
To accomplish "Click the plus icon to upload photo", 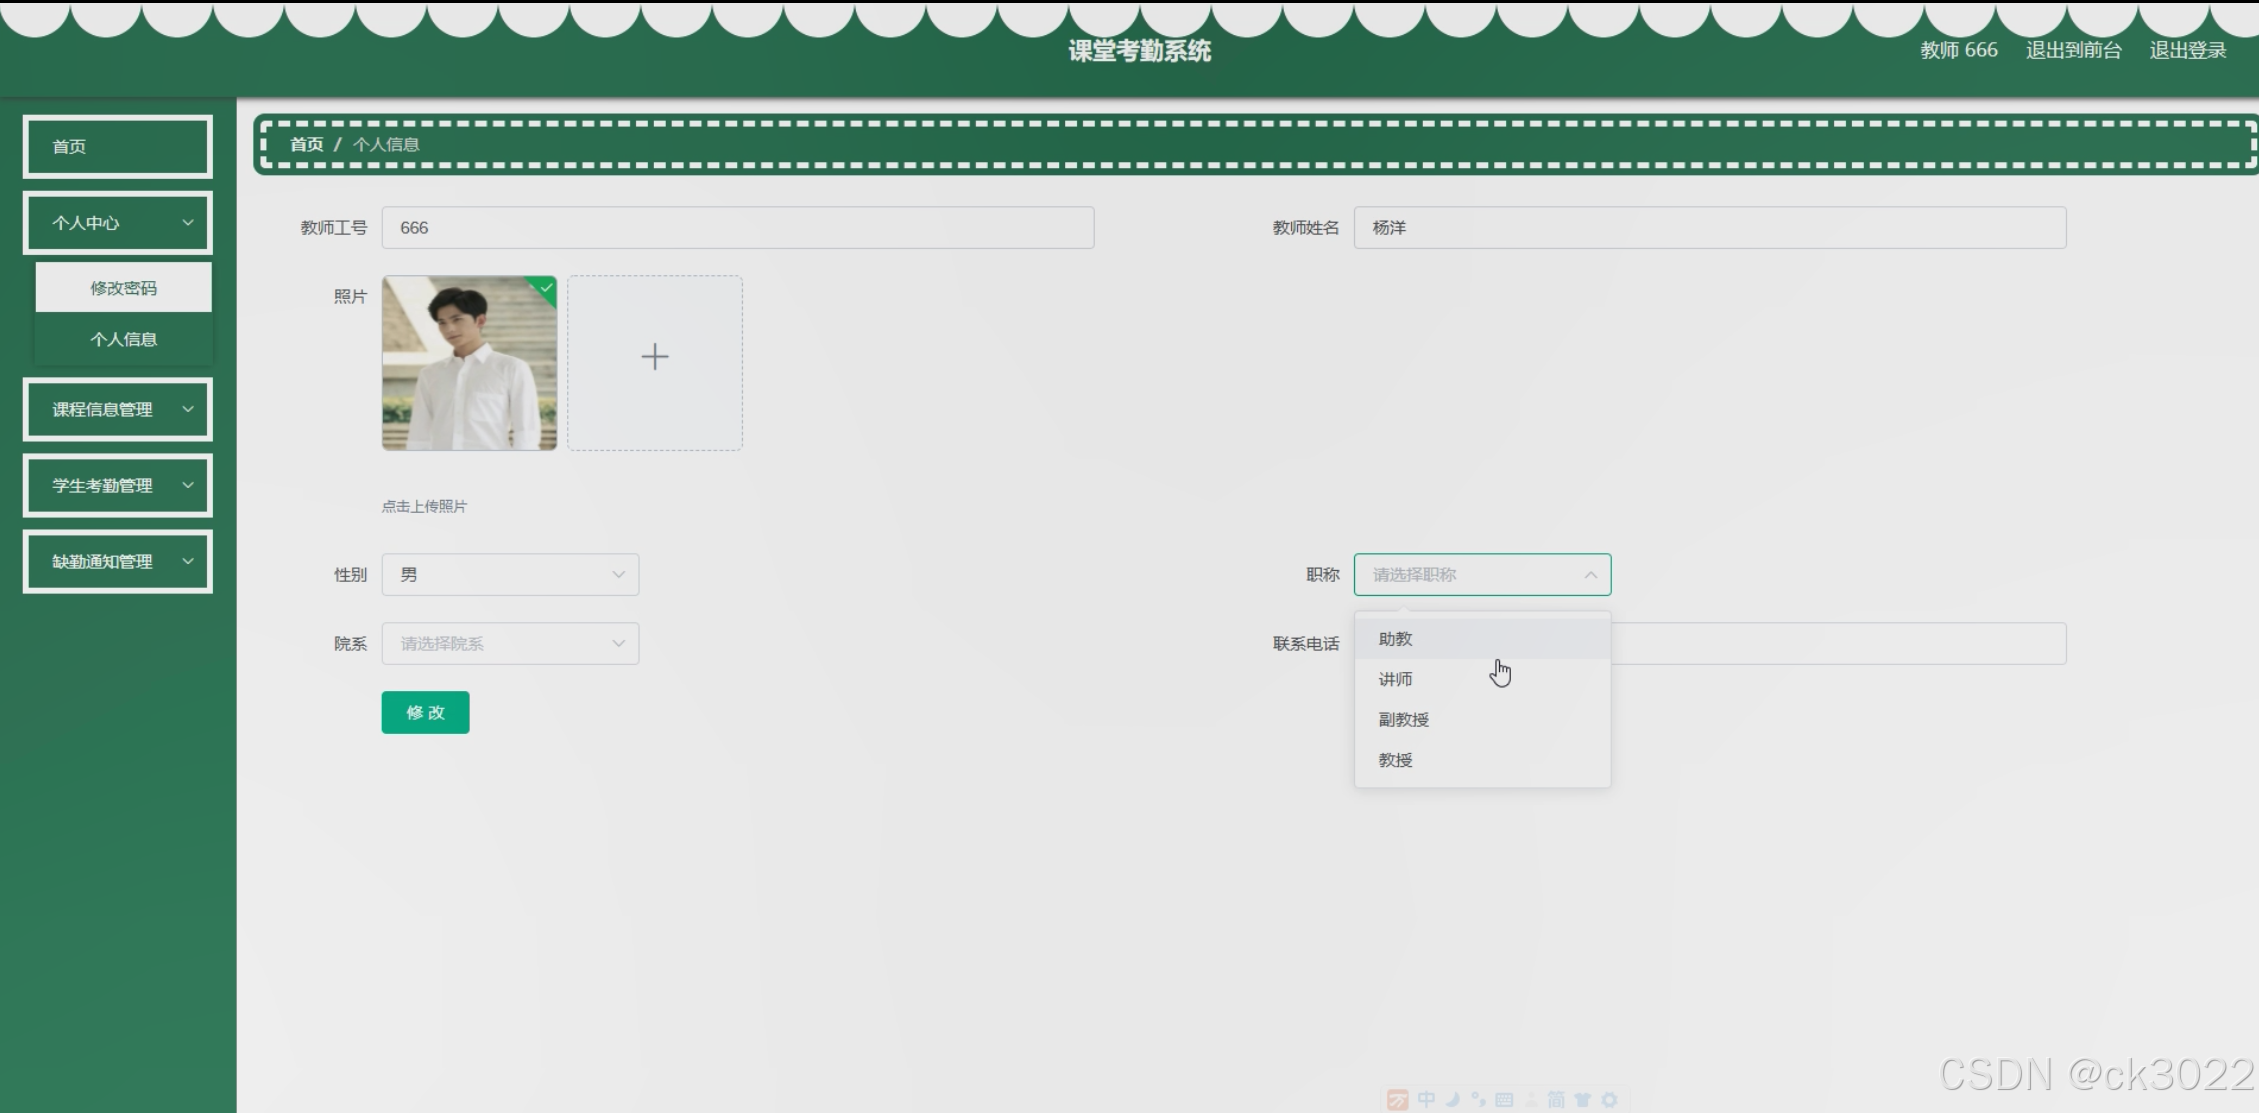I will point(655,358).
